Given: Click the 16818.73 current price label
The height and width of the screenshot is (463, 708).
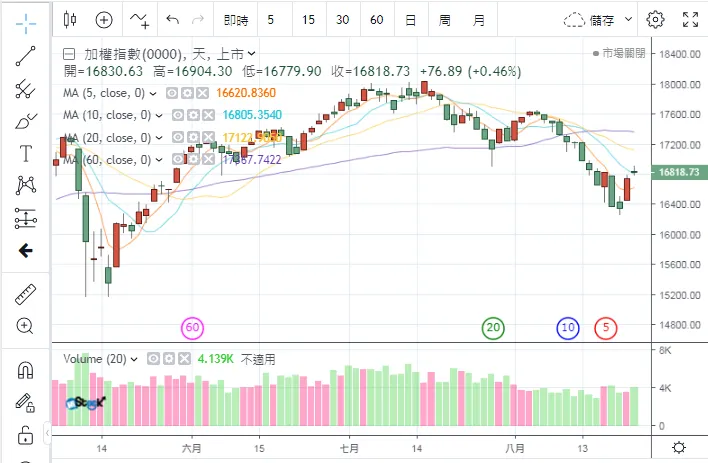Looking at the screenshot, I should [680, 172].
